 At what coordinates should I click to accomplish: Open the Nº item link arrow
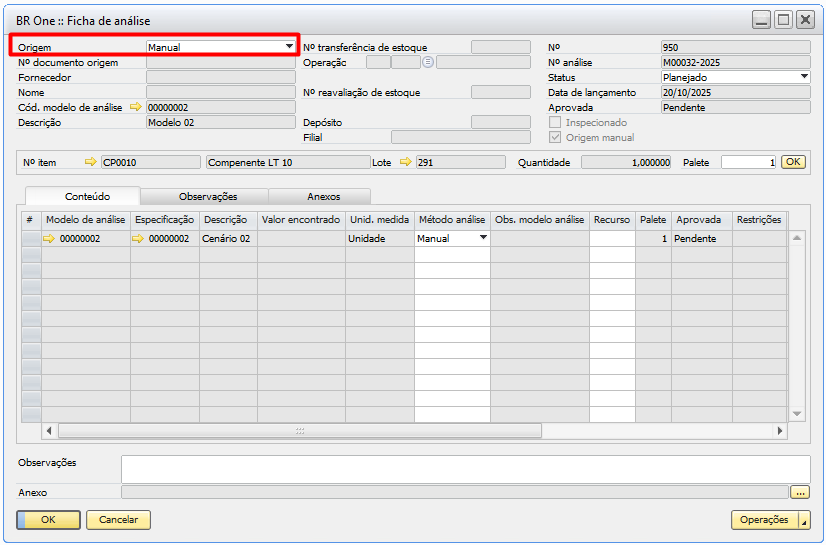tap(92, 161)
